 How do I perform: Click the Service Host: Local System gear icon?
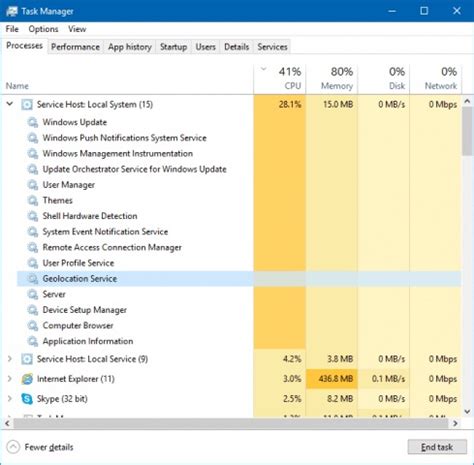click(x=27, y=105)
